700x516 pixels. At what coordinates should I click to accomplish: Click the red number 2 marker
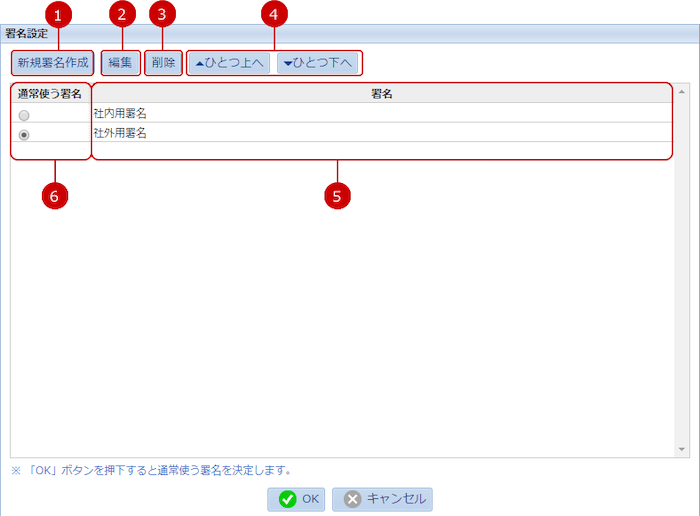[x=121, y=15]
